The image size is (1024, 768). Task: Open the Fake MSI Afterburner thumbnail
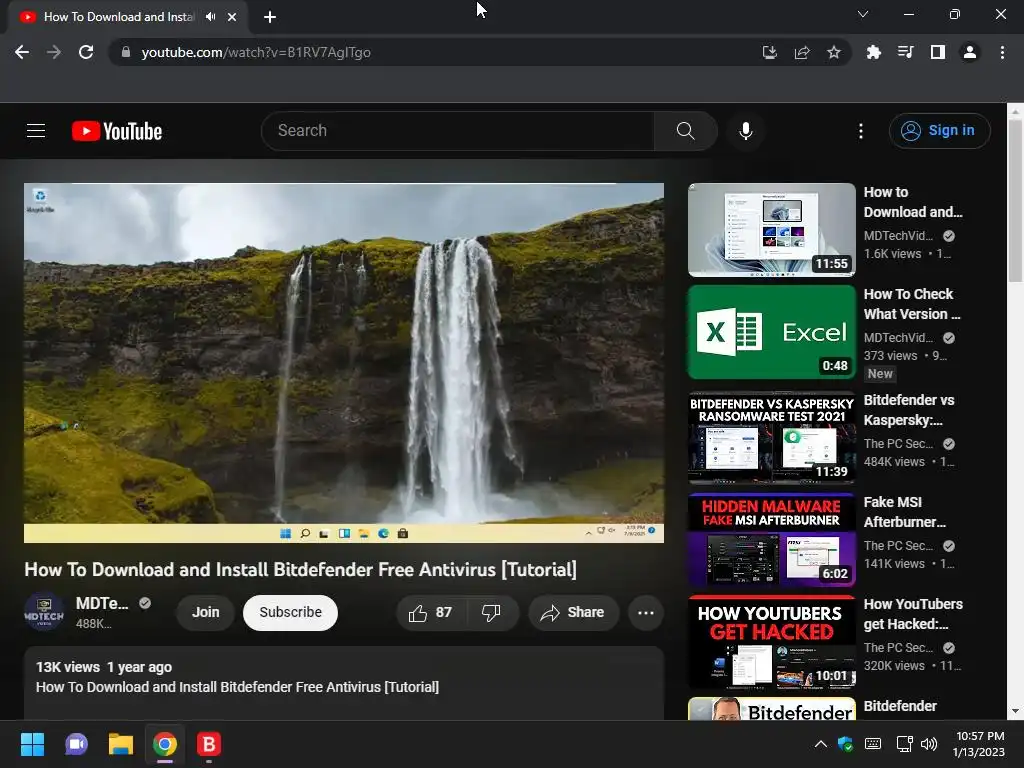[772, 539]
